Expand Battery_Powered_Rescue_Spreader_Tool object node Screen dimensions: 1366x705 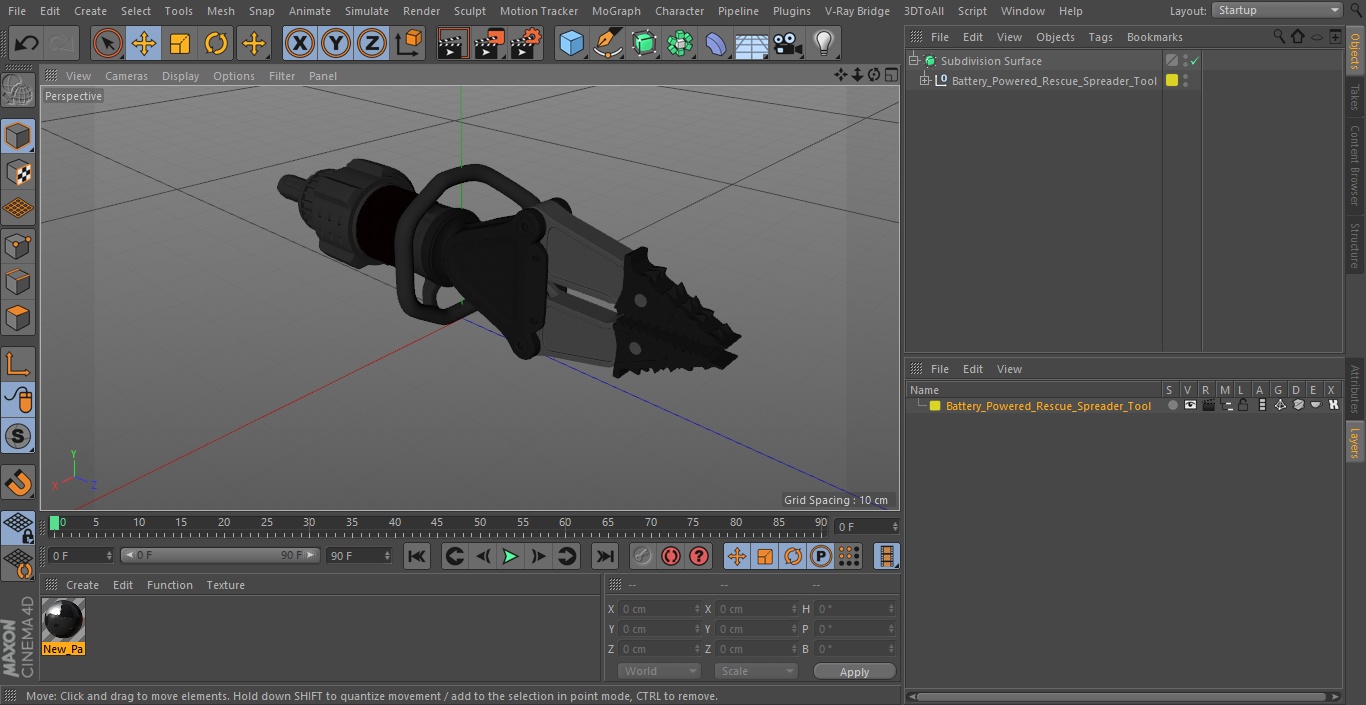925,81
